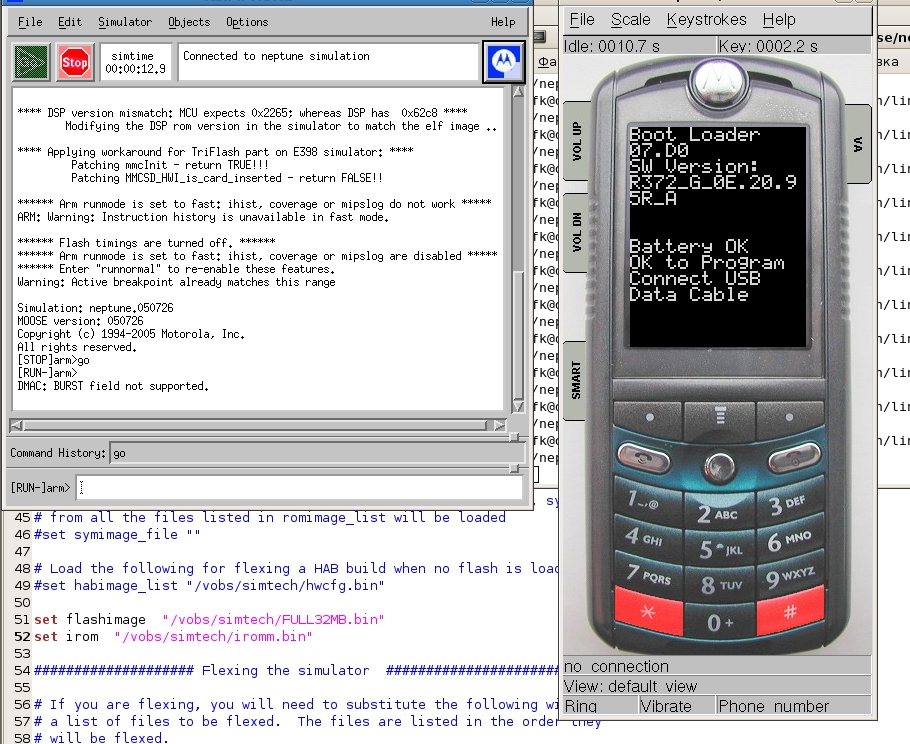Image resolution: width=910 pixels, height=744 pixels.
Task: Click editor line 46 symimage_file comment
Action: 117,534
